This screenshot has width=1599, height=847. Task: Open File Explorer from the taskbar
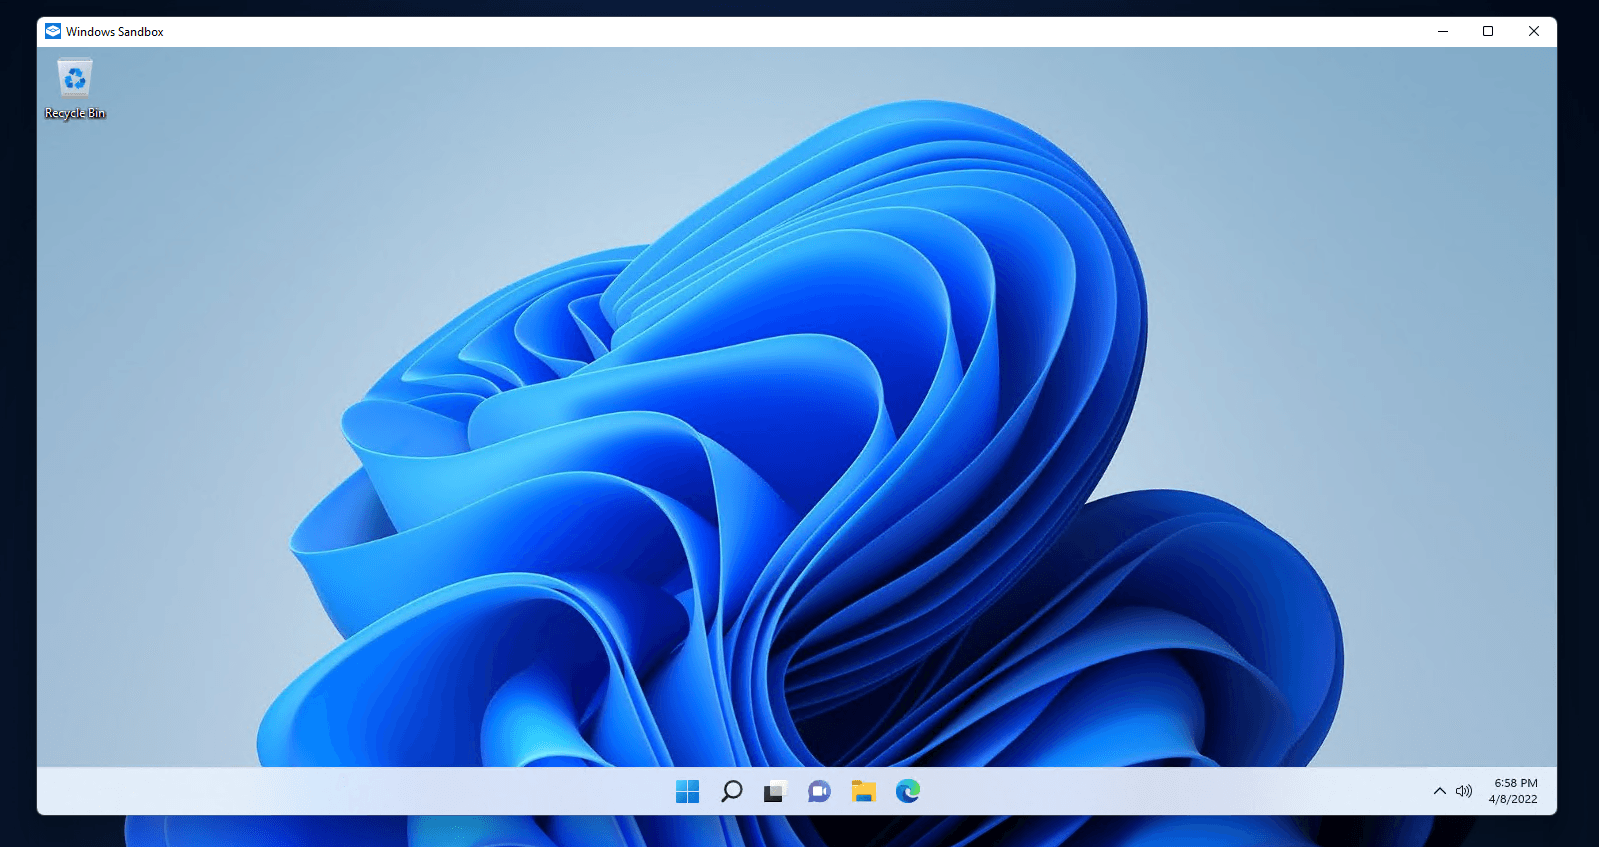[x=864, y=791]
